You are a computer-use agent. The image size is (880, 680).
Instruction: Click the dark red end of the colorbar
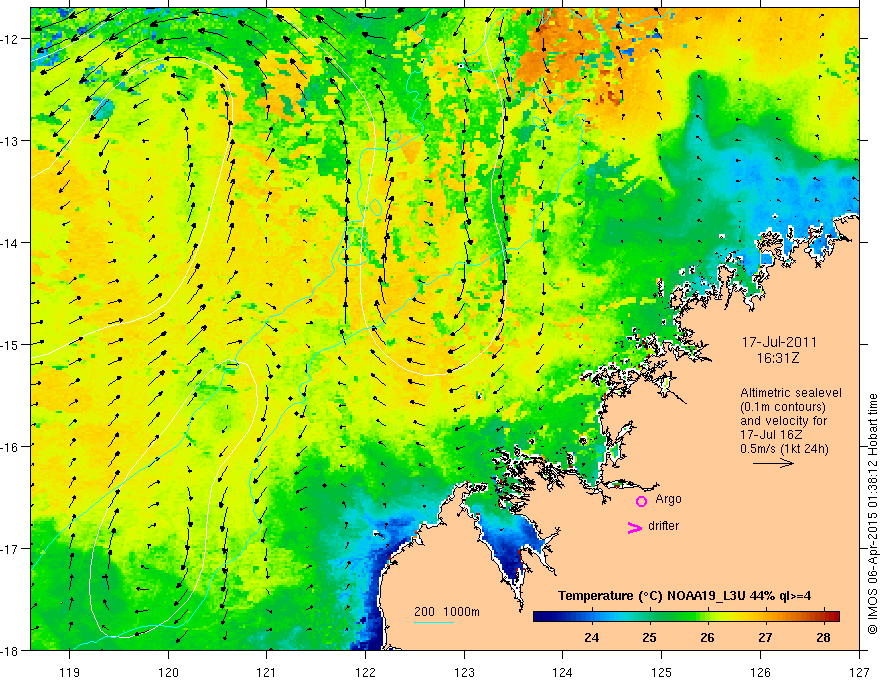point(833,616)
